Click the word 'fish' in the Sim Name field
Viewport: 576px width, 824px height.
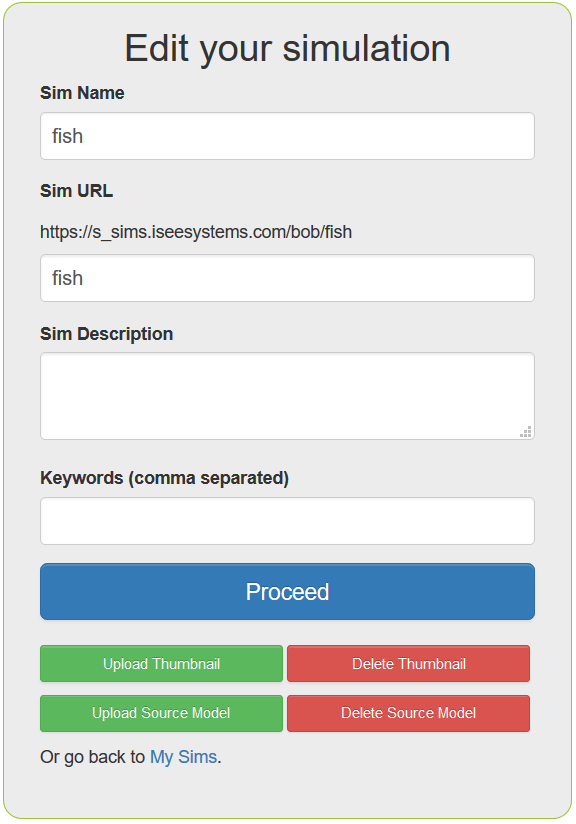67,136
